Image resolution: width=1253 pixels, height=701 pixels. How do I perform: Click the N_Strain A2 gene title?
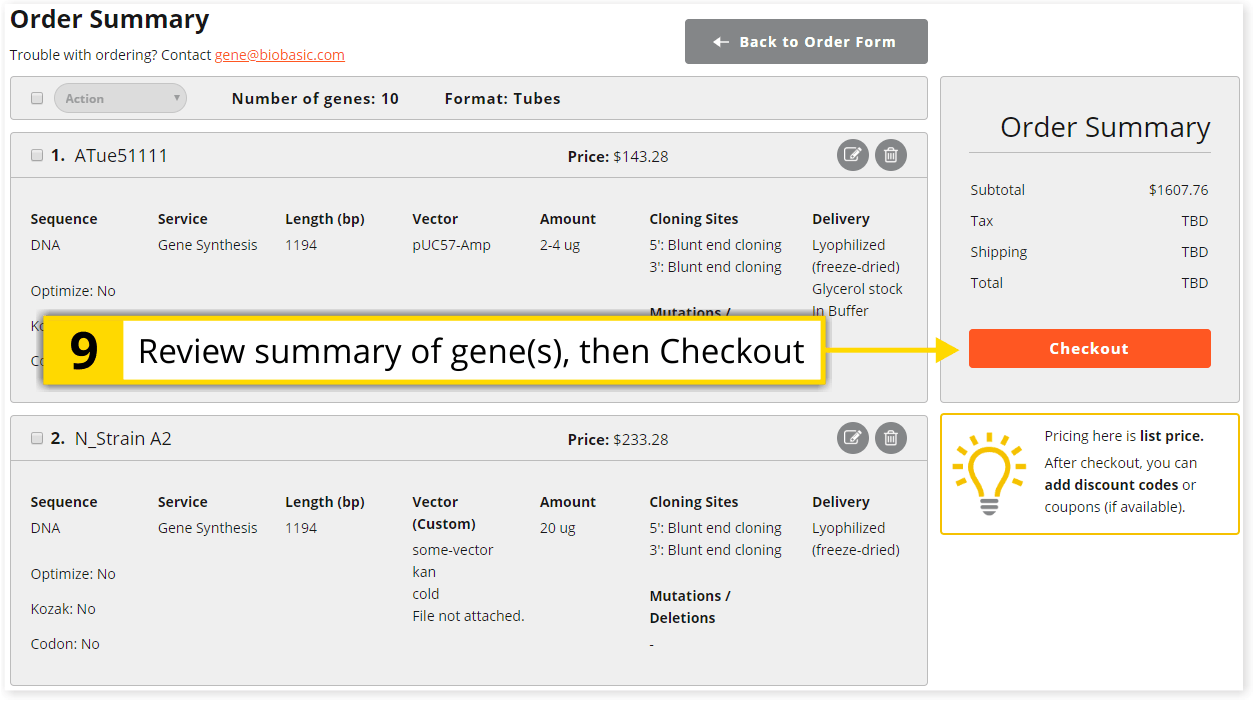point(123,439)
